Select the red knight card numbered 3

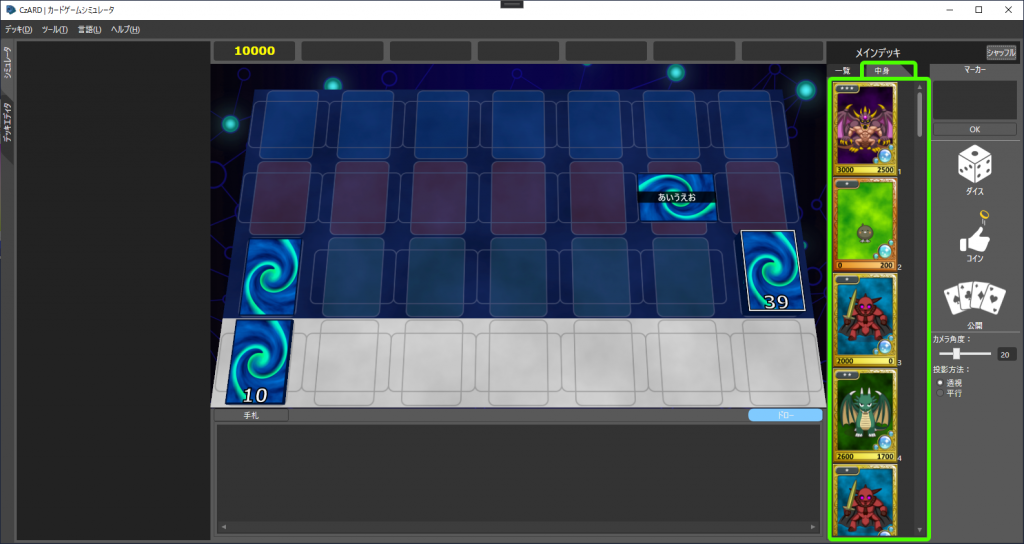[865, 319]
